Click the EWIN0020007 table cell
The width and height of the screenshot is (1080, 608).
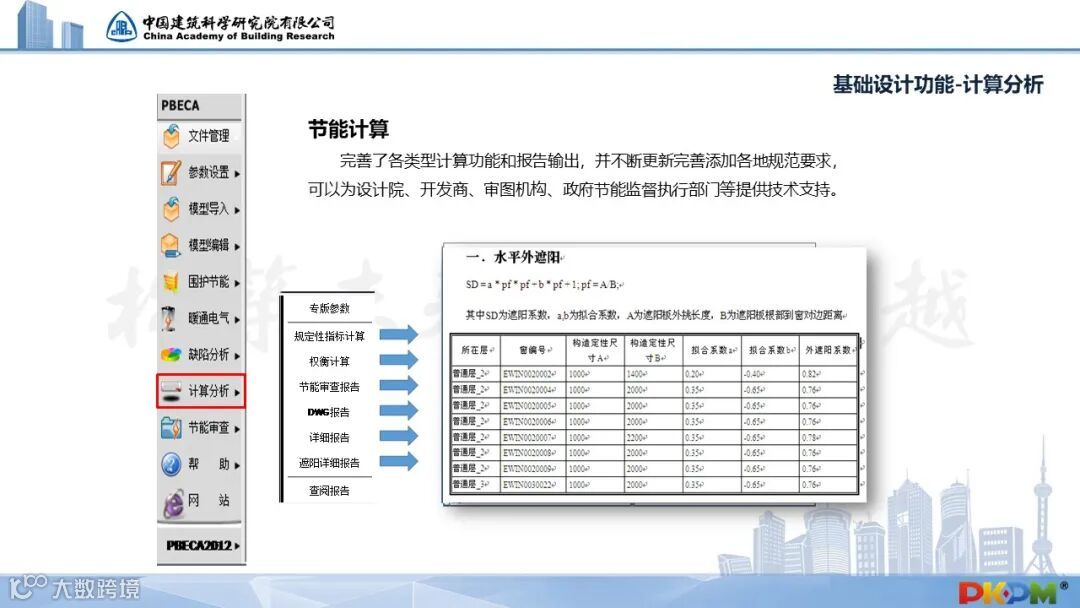(534, 437)
